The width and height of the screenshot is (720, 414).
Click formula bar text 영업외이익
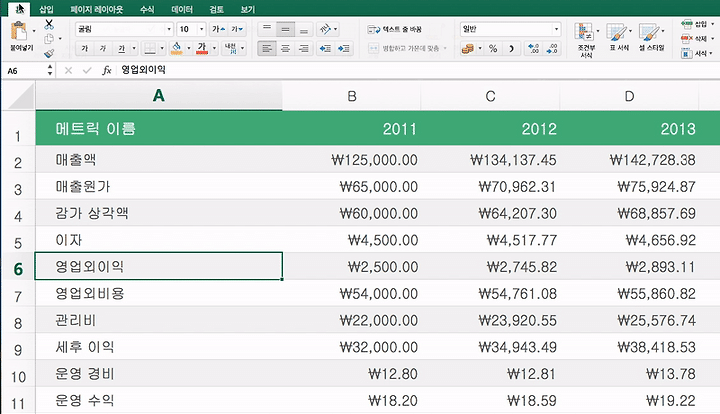(x=143, y=70)
